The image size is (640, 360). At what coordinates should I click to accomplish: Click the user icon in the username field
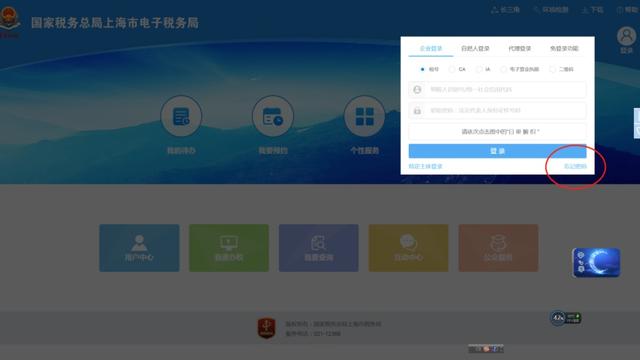pos(417,89)
